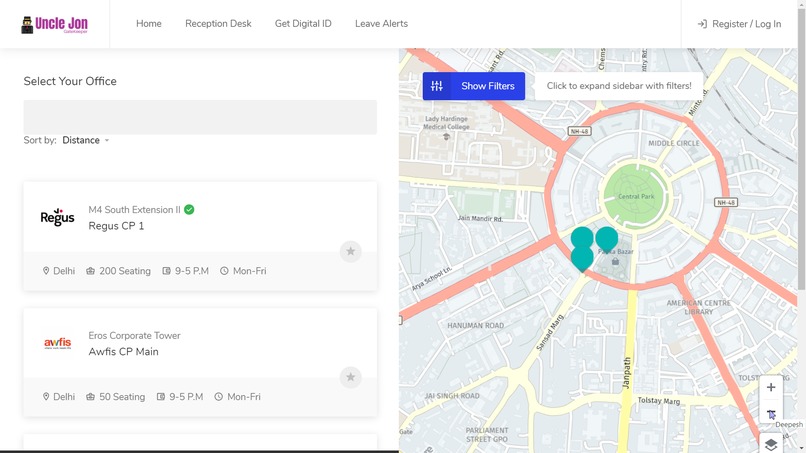The image size is (806, 453).
Task: Select the right teal map marker
Action: 607,239
